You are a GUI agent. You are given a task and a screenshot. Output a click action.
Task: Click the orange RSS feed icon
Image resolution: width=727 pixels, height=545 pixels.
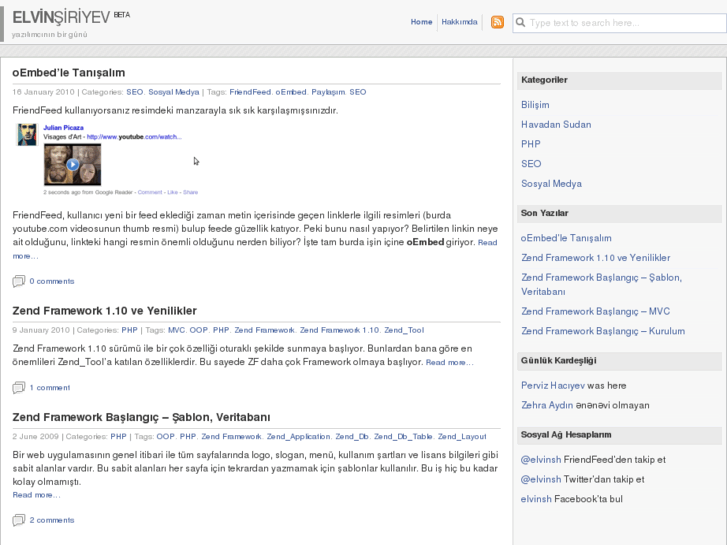497,22
